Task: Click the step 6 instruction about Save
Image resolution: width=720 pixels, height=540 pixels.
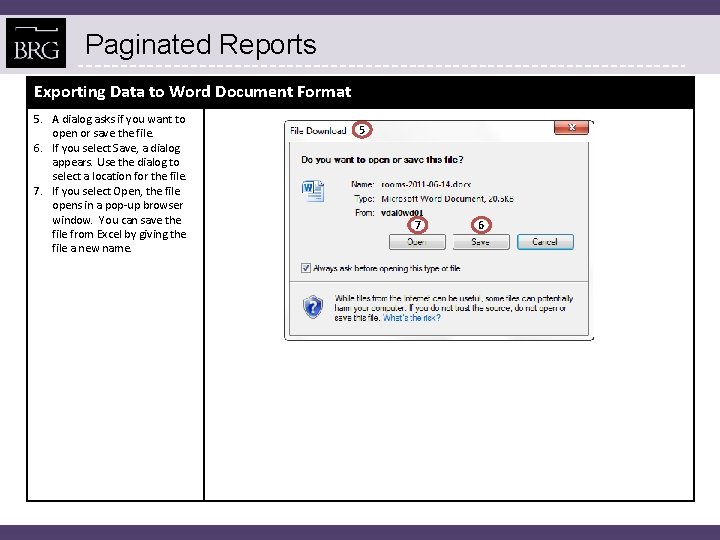Action: 119,162
